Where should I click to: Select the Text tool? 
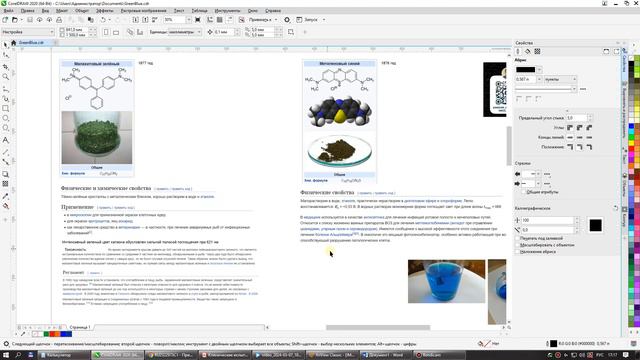(5, 140)
